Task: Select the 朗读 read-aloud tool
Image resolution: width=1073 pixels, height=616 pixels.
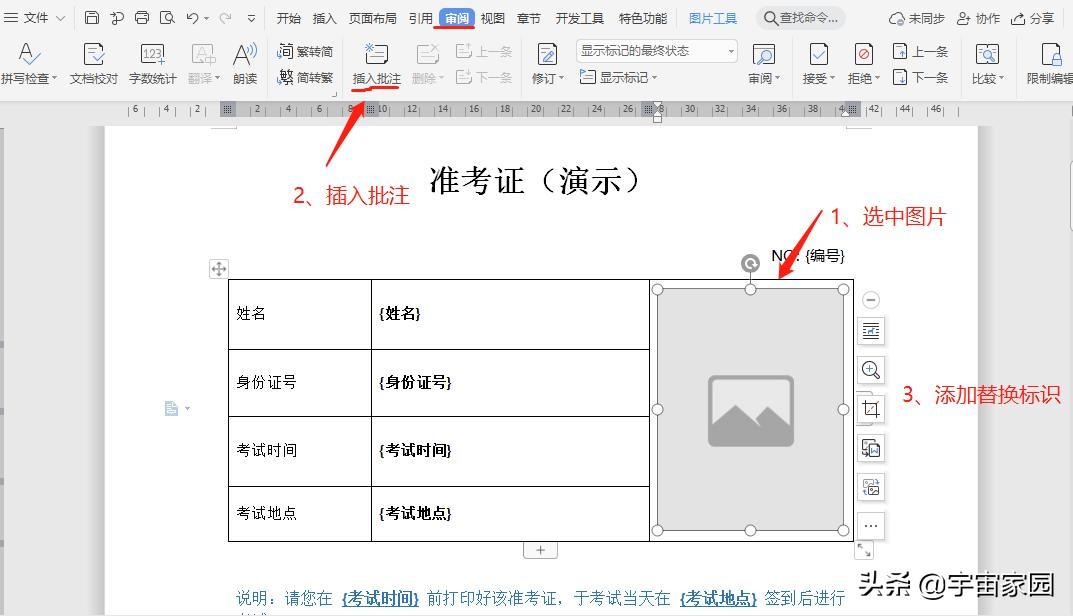Action: [244, 62]
